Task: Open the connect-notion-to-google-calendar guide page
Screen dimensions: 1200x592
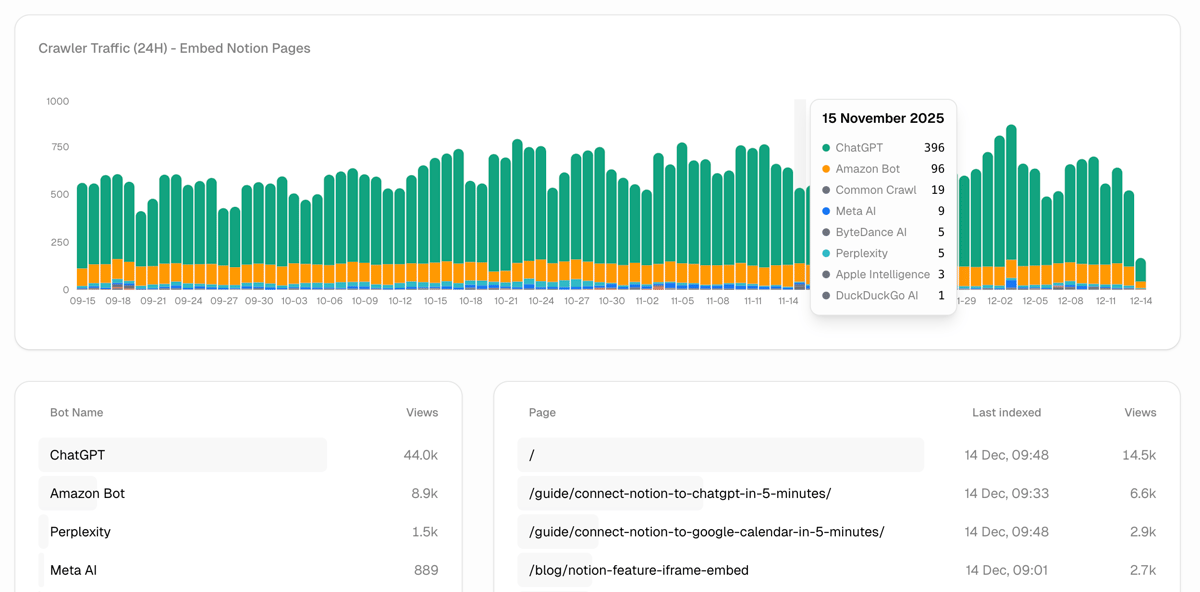Action: [706, 532]
